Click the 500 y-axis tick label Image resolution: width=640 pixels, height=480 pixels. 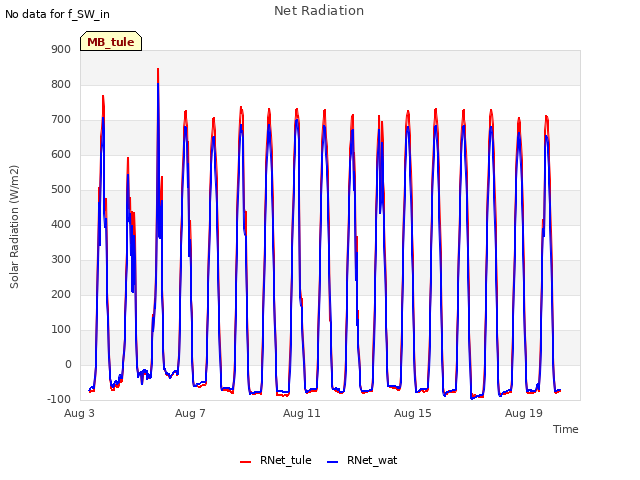tap(61, 189)
